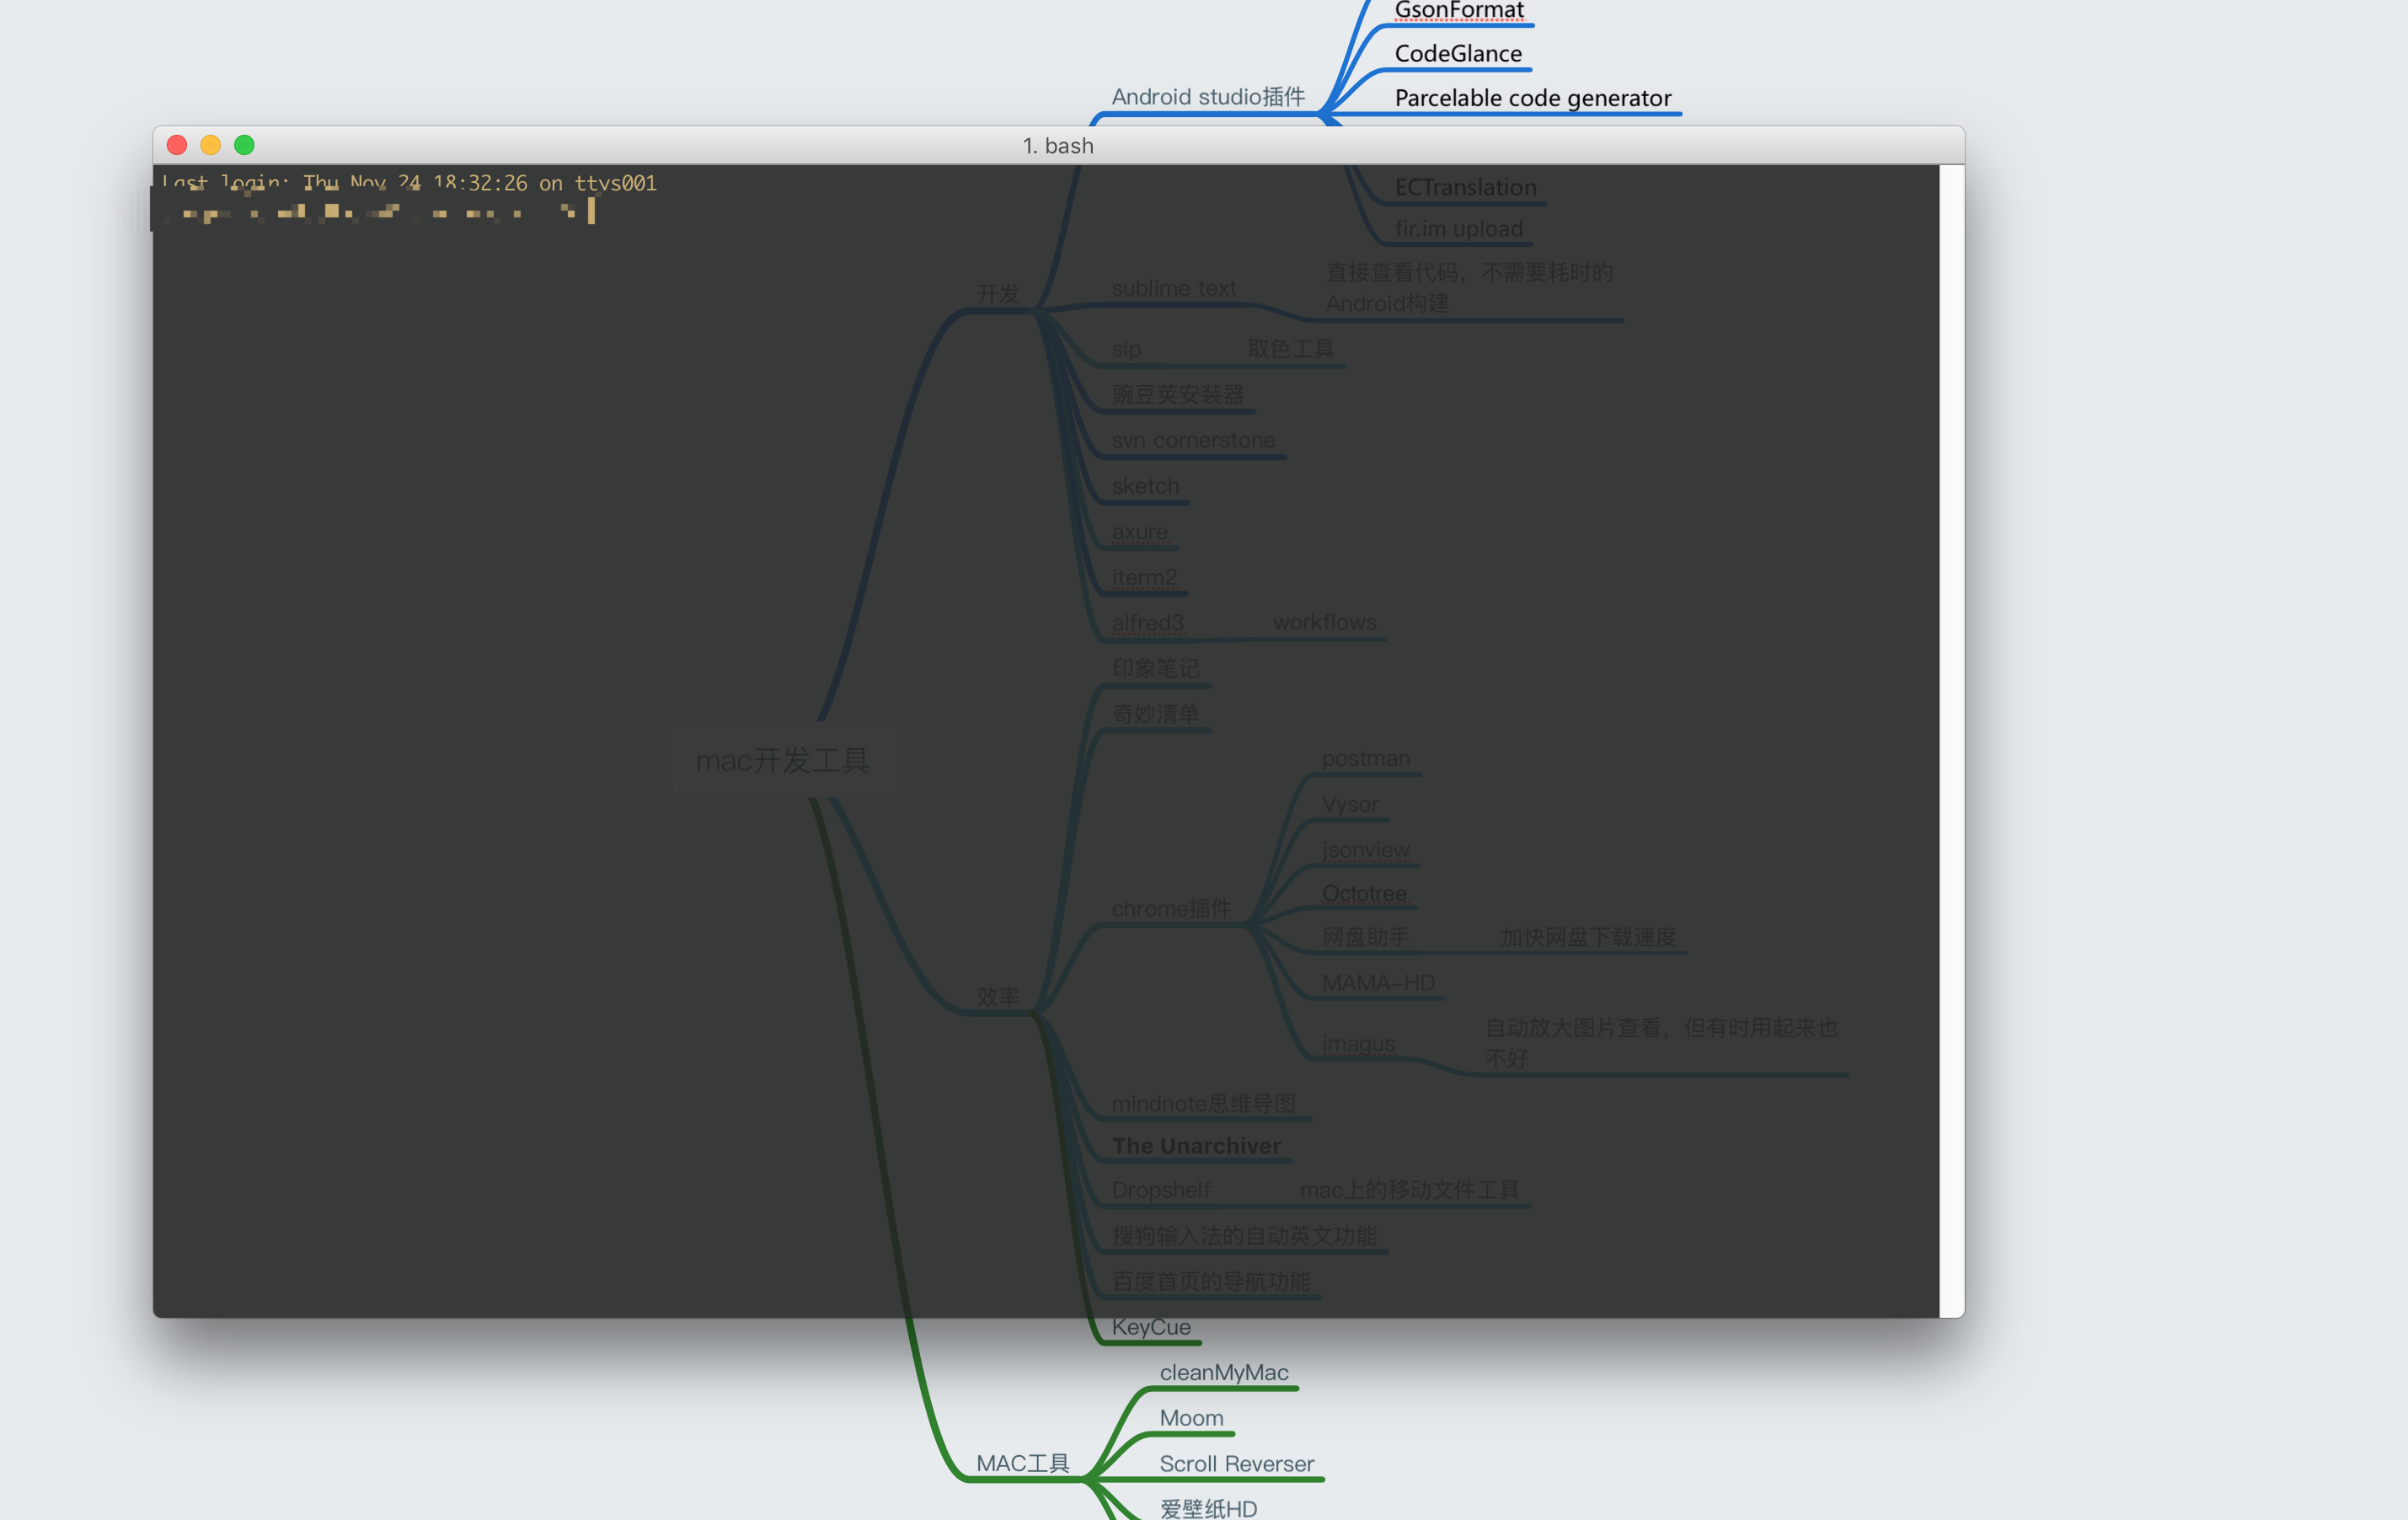Select the dimmed Dropshelf node
Image resolution: width=2408 pixels, height=1520 pixels.
tap(1160, 1190)
